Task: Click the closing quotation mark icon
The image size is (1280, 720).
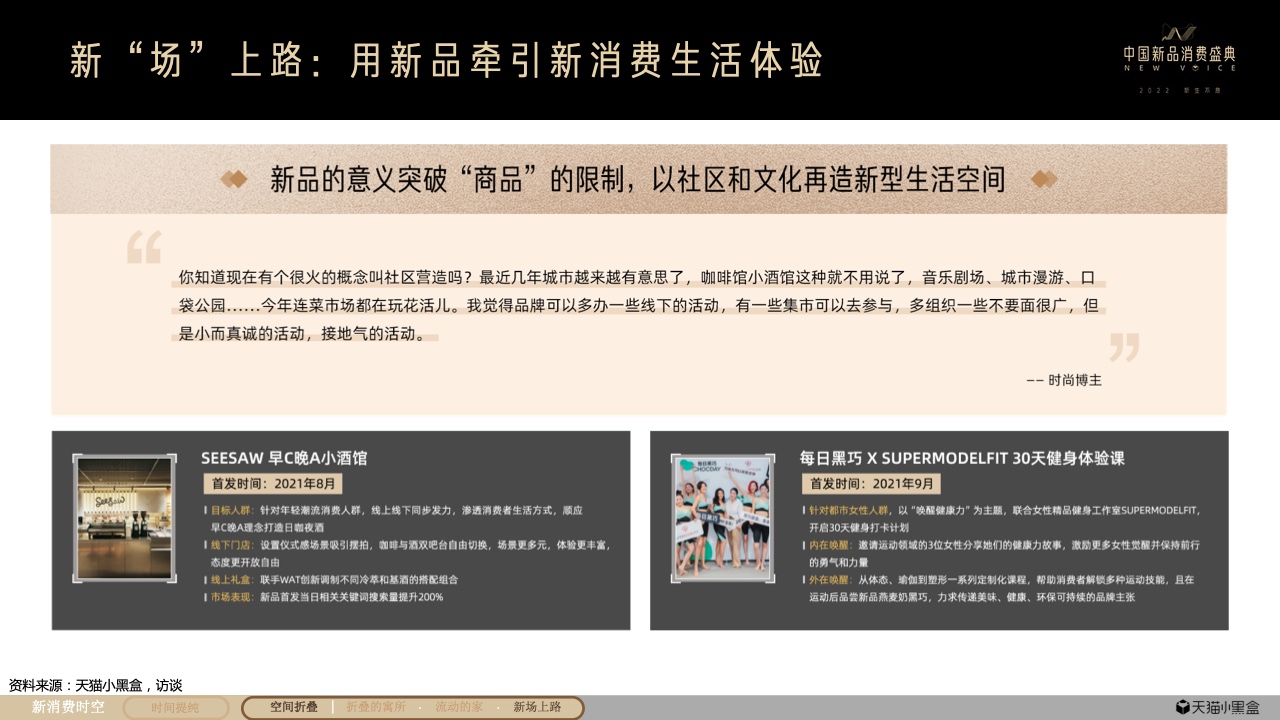Action: 1125,348
